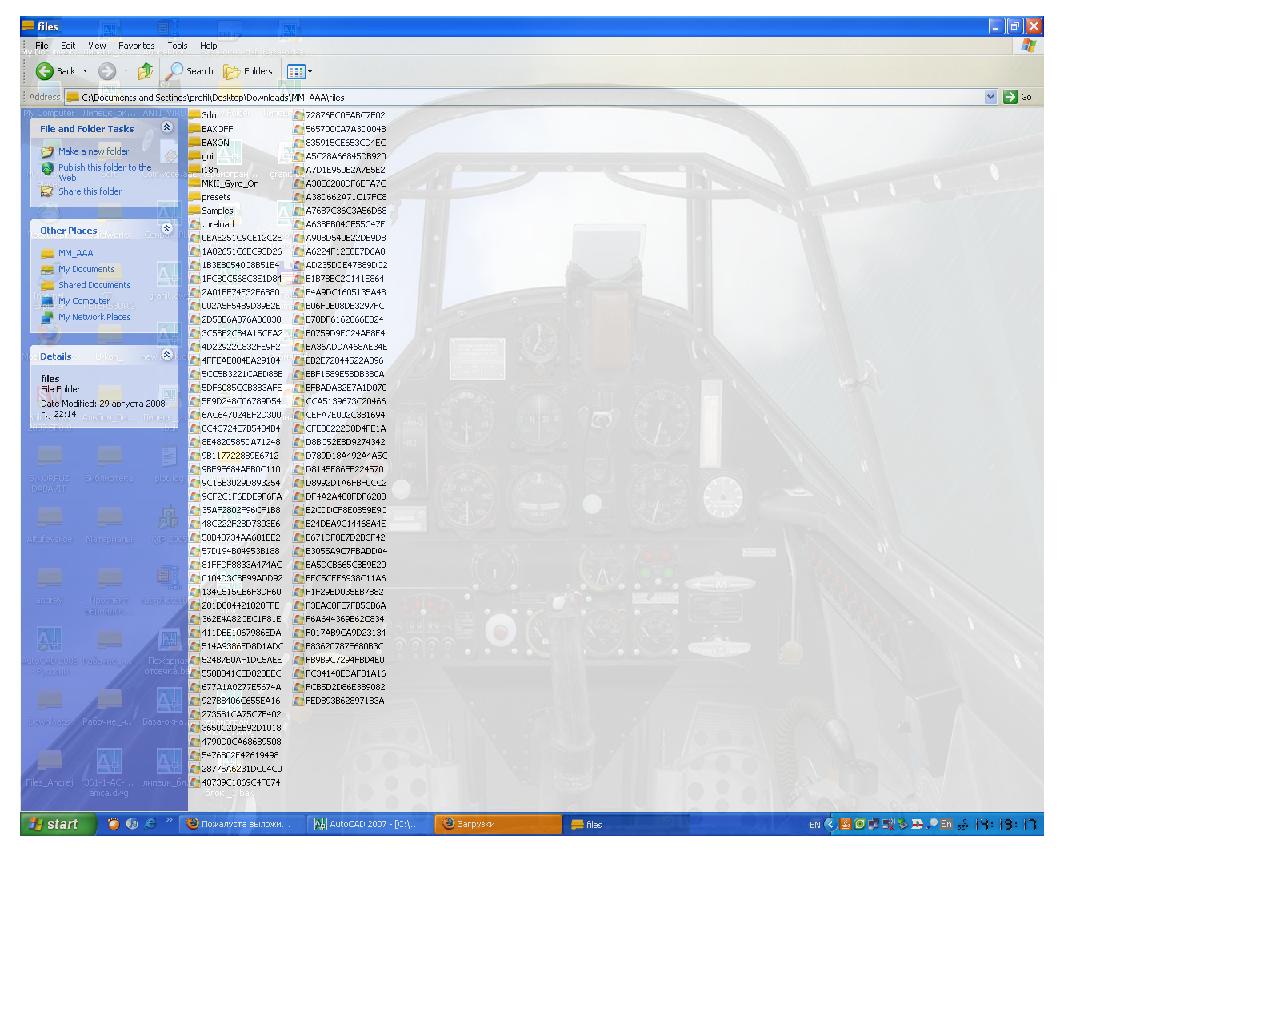Switch to the AutoCAD 2007 taskbar button
Viewport: 1280px width, 1024px height.
point(369,824)
